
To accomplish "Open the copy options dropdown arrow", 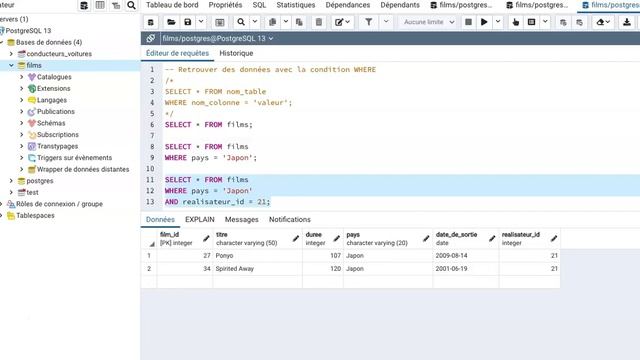I will [x=286, y=22].
